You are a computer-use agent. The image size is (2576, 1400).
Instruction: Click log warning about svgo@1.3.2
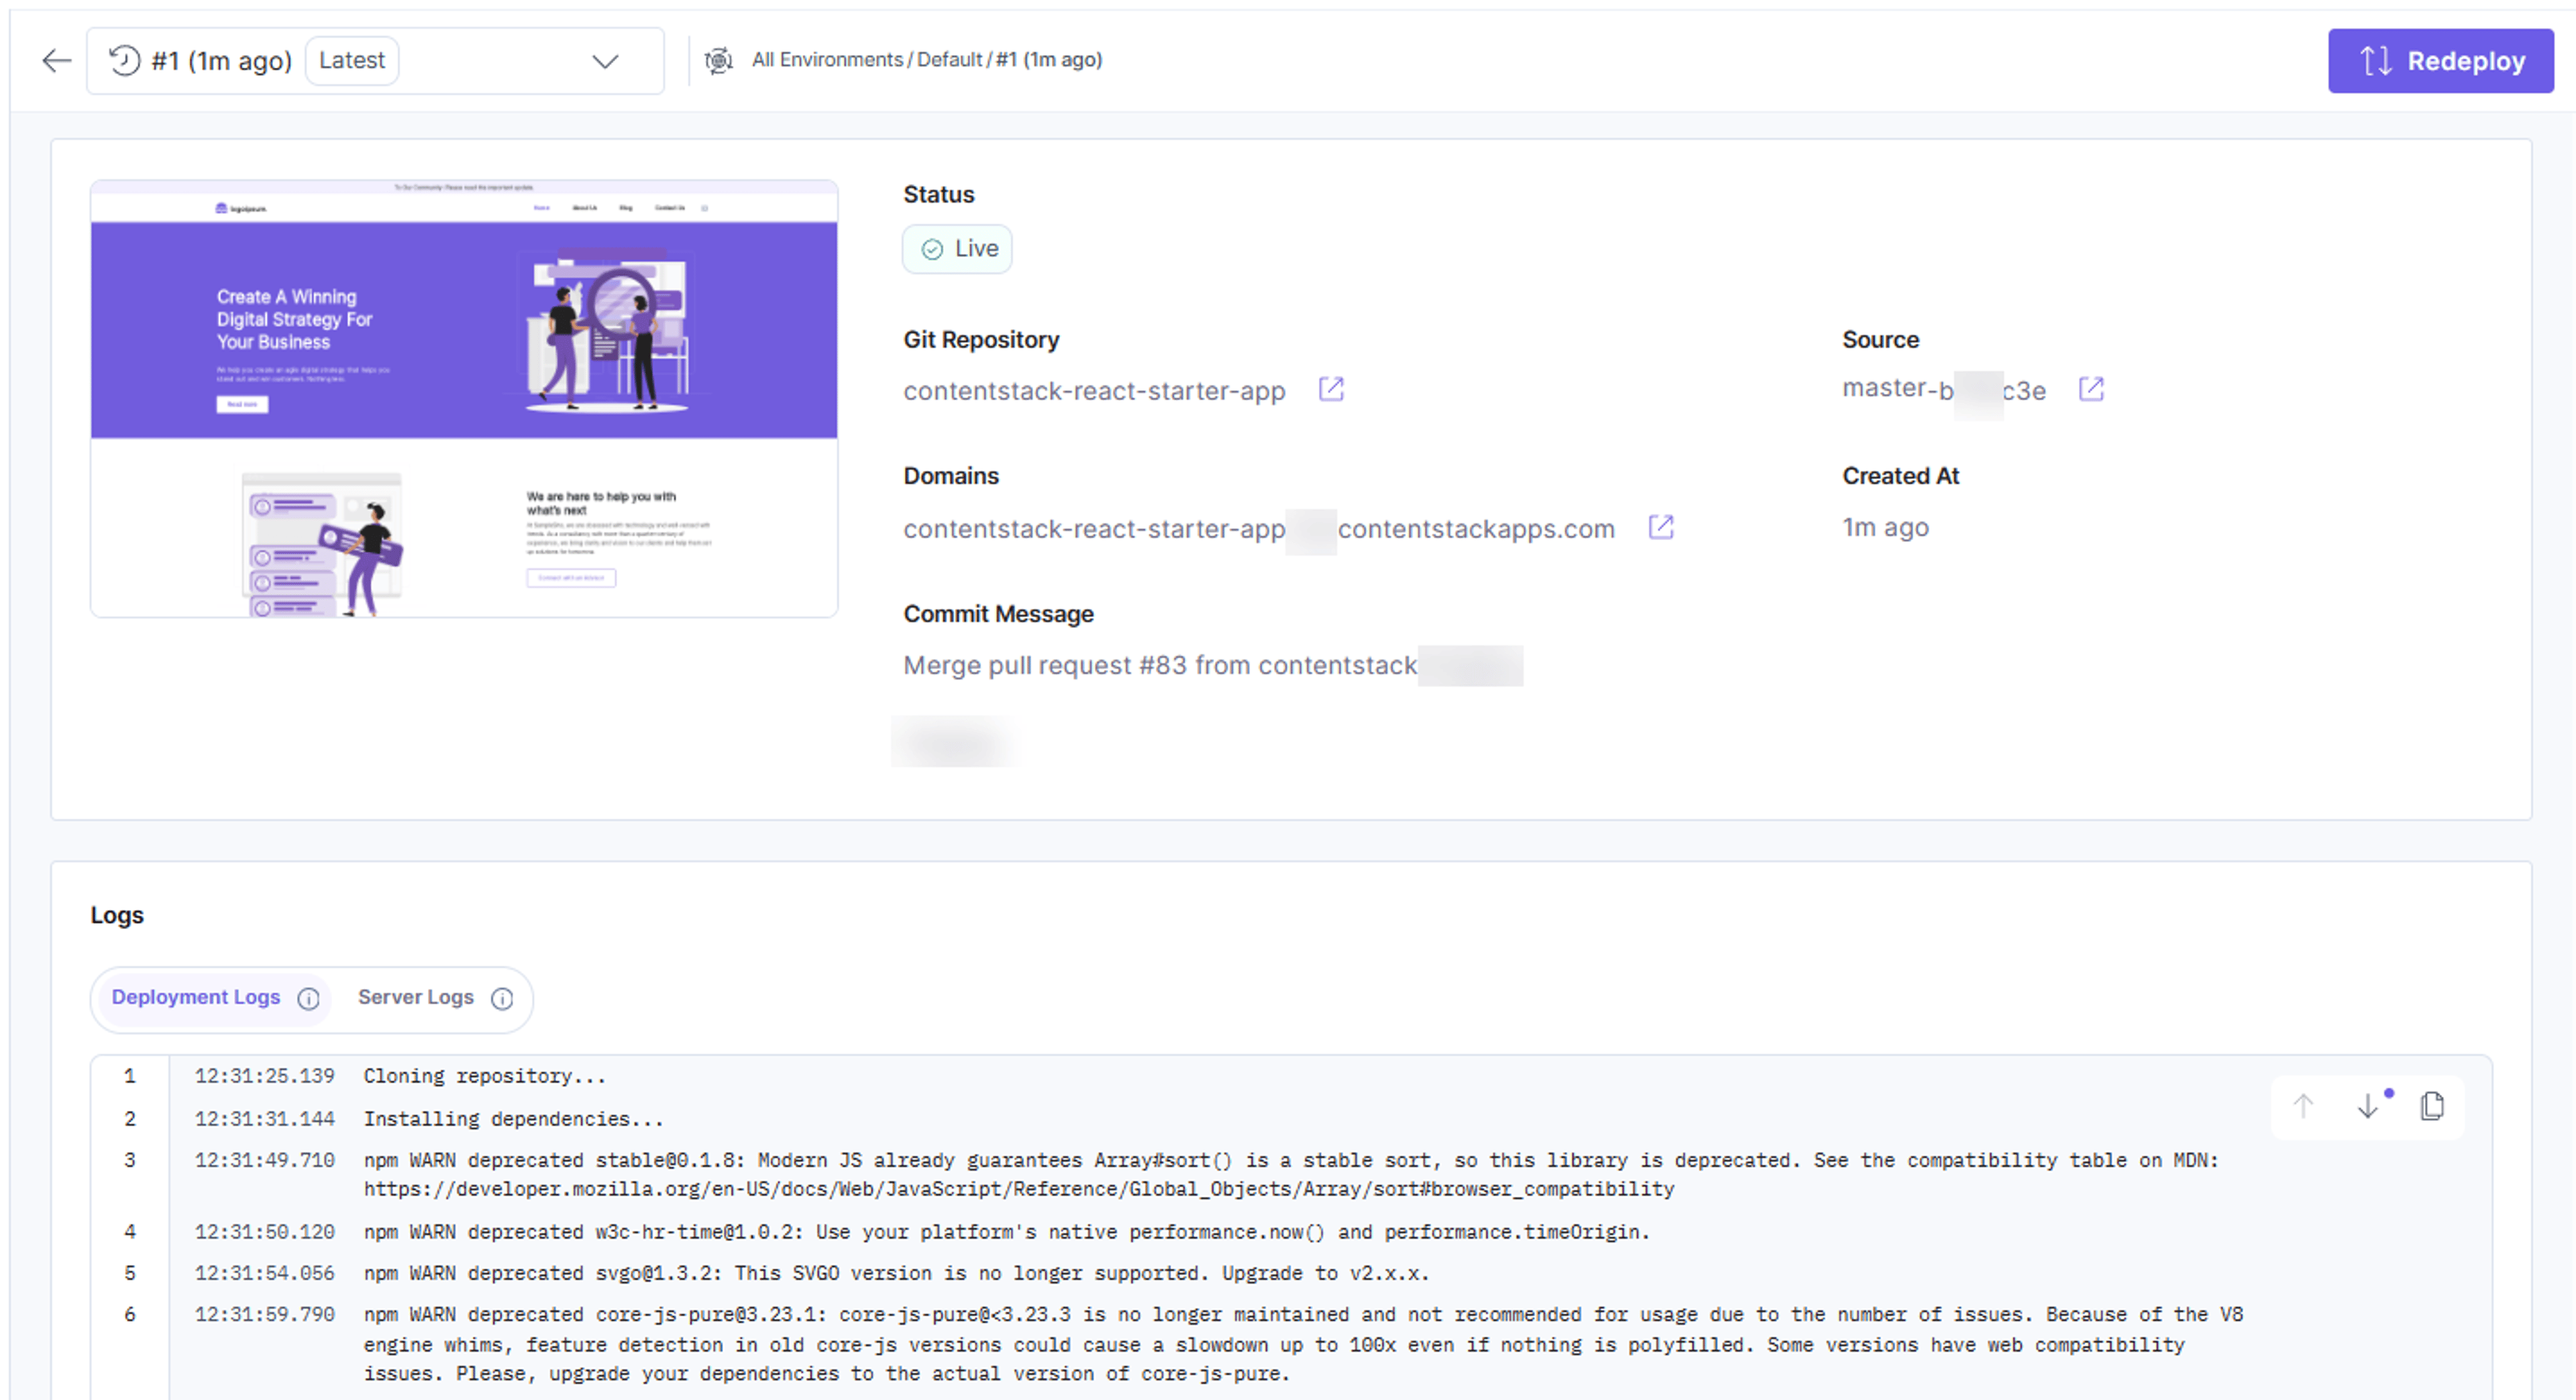[x=896, y=1274]
